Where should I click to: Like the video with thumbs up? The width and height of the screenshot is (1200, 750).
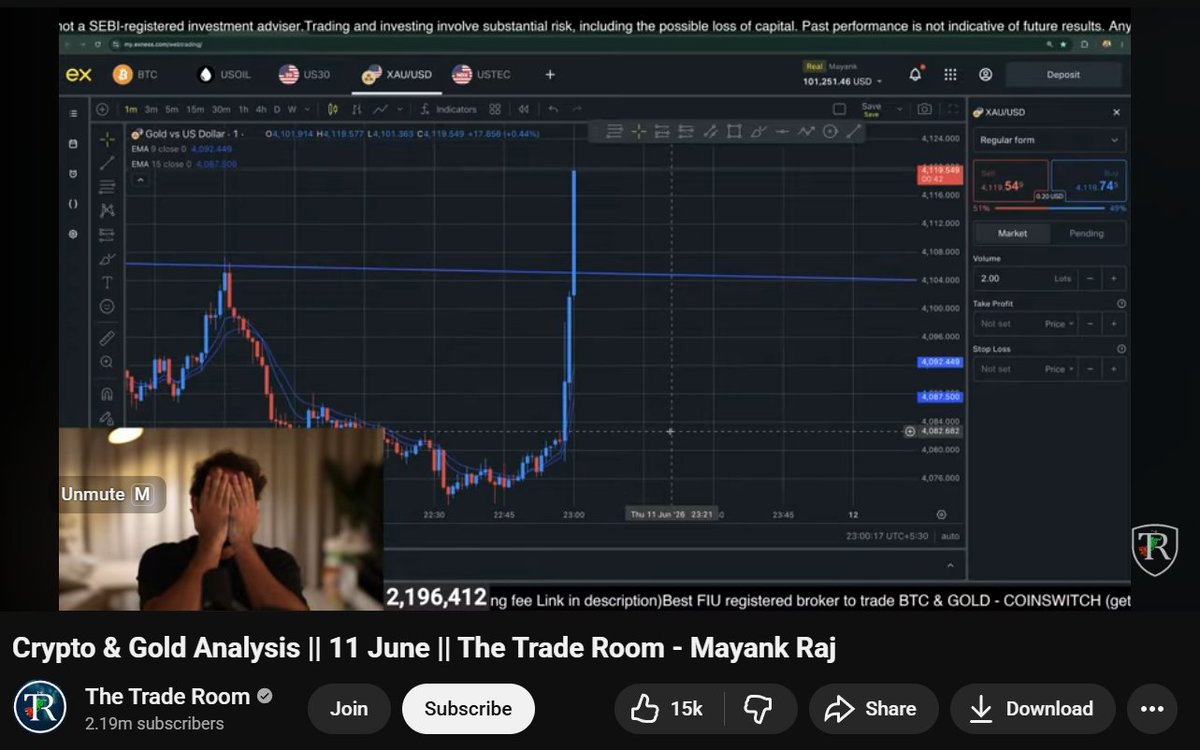tap(666, 708)
